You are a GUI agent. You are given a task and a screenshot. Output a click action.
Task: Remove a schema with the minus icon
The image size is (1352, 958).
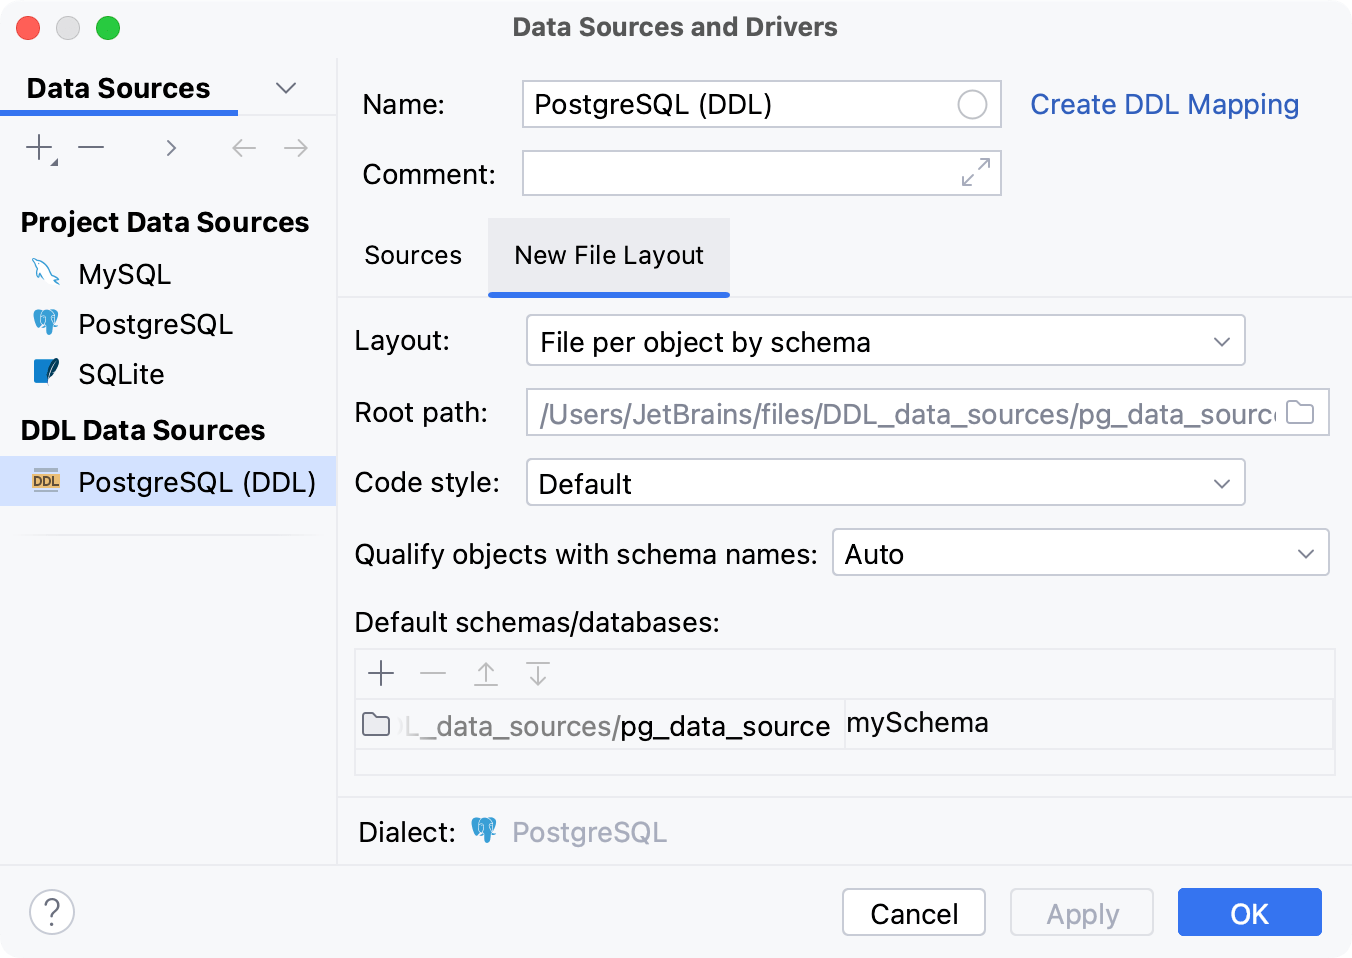[433, 673]
